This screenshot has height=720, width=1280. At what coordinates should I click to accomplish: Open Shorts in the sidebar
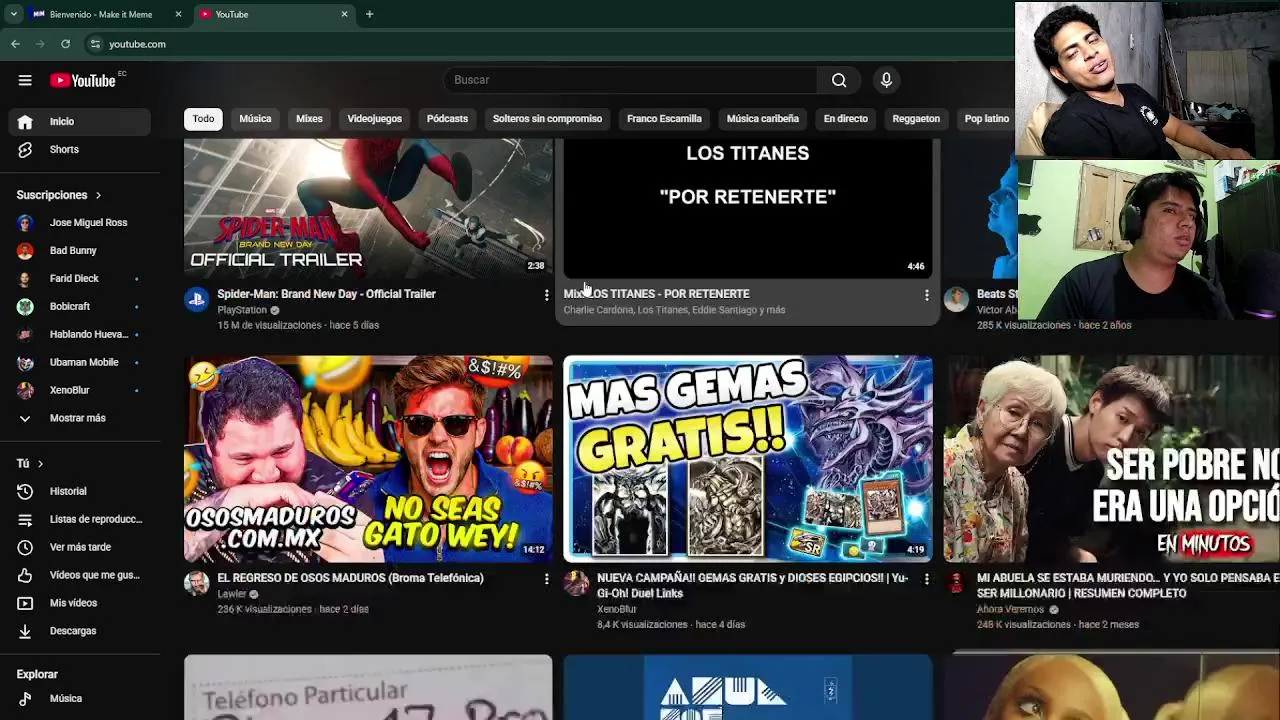80,149
